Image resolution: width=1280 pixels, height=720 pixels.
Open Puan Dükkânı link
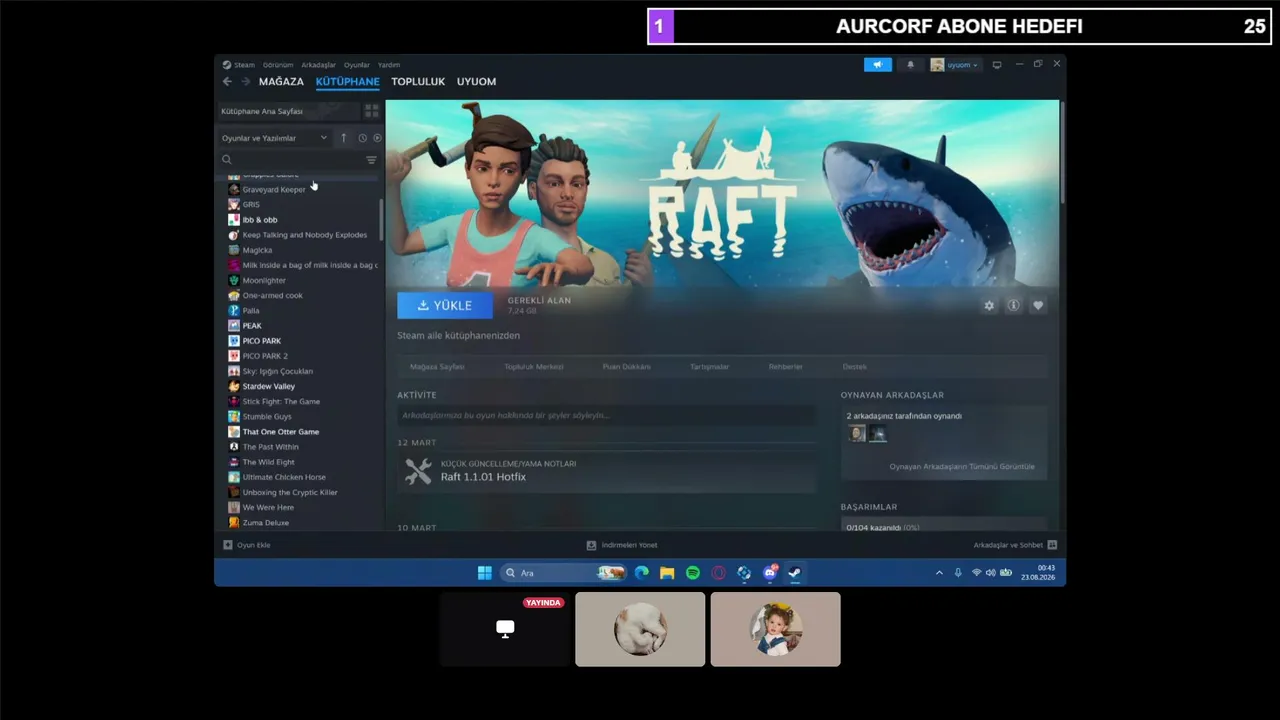point(626,367)
